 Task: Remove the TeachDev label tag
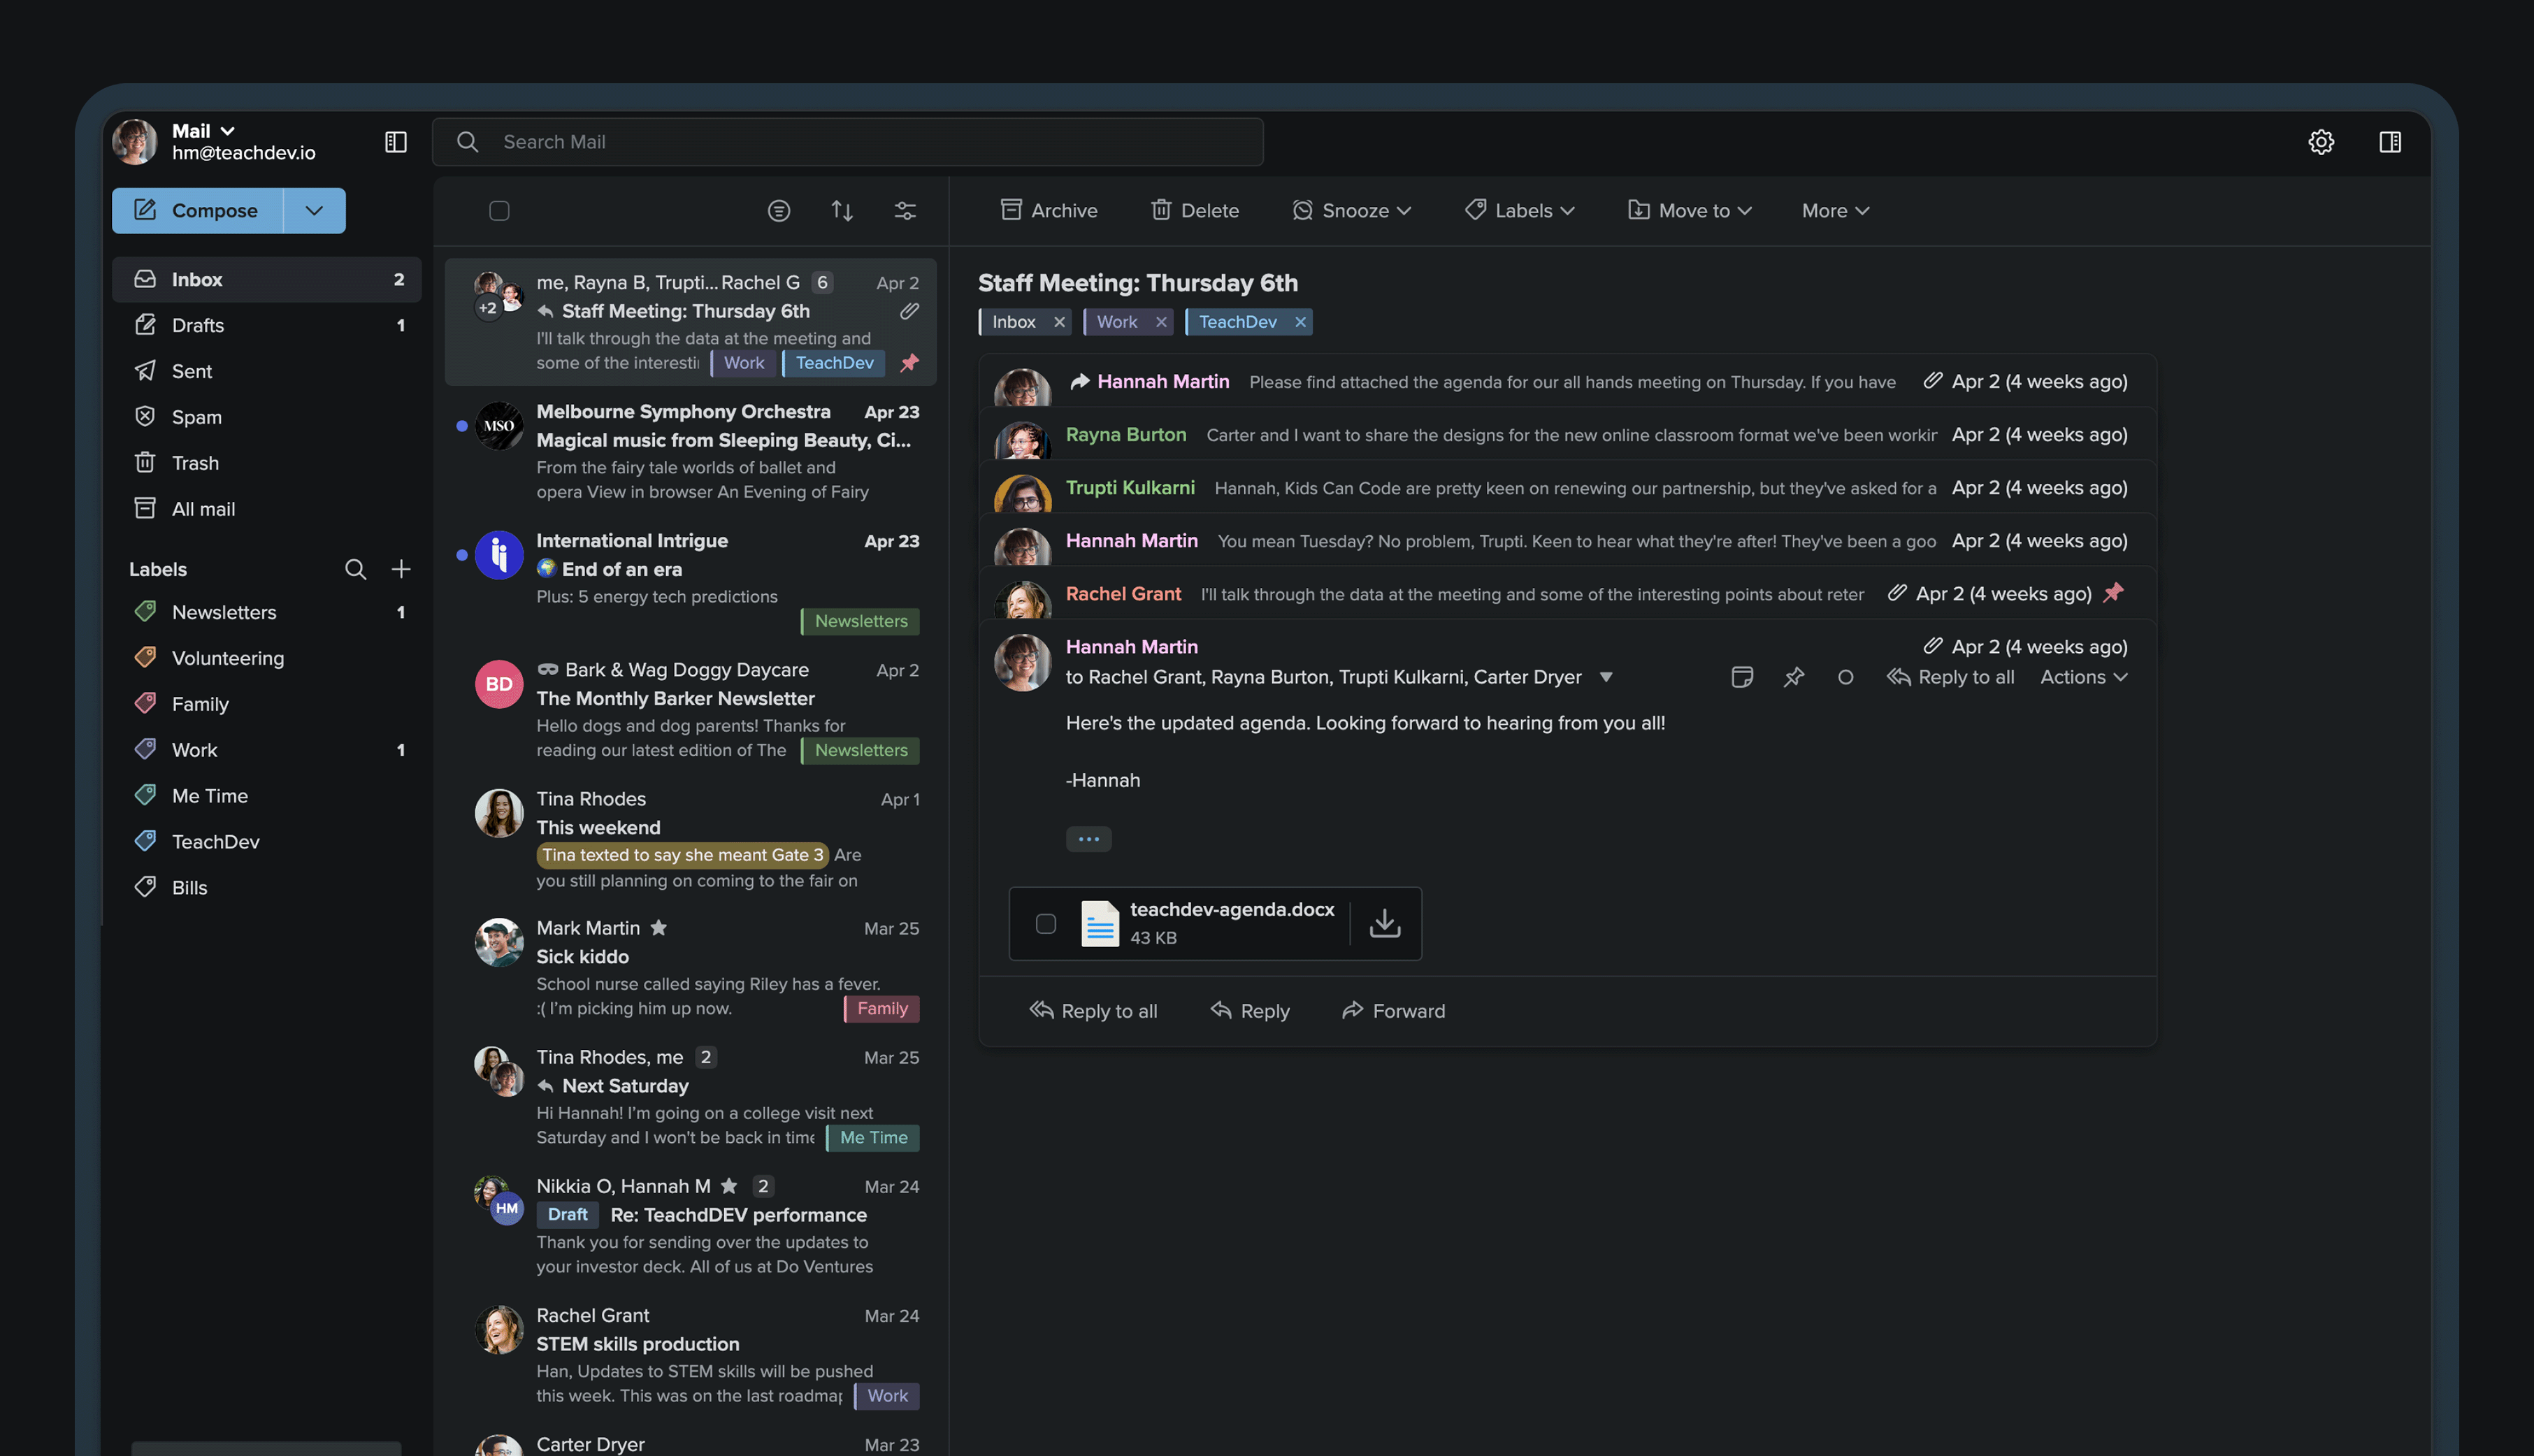pos(1300,322)
